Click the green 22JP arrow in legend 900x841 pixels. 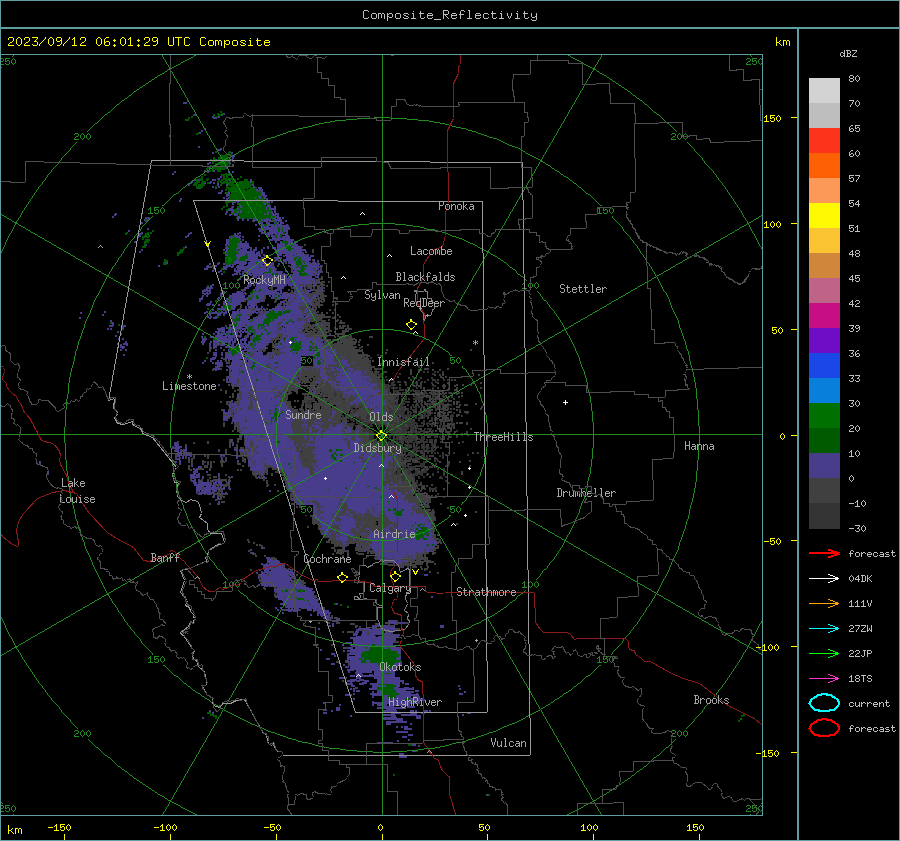coord(824,653)
